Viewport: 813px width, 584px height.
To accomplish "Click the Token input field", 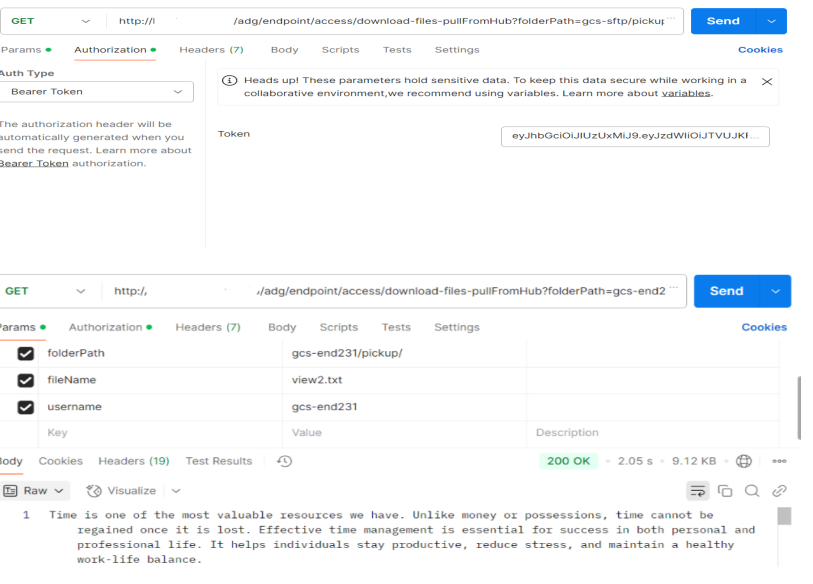I will [x=635, y=136].
